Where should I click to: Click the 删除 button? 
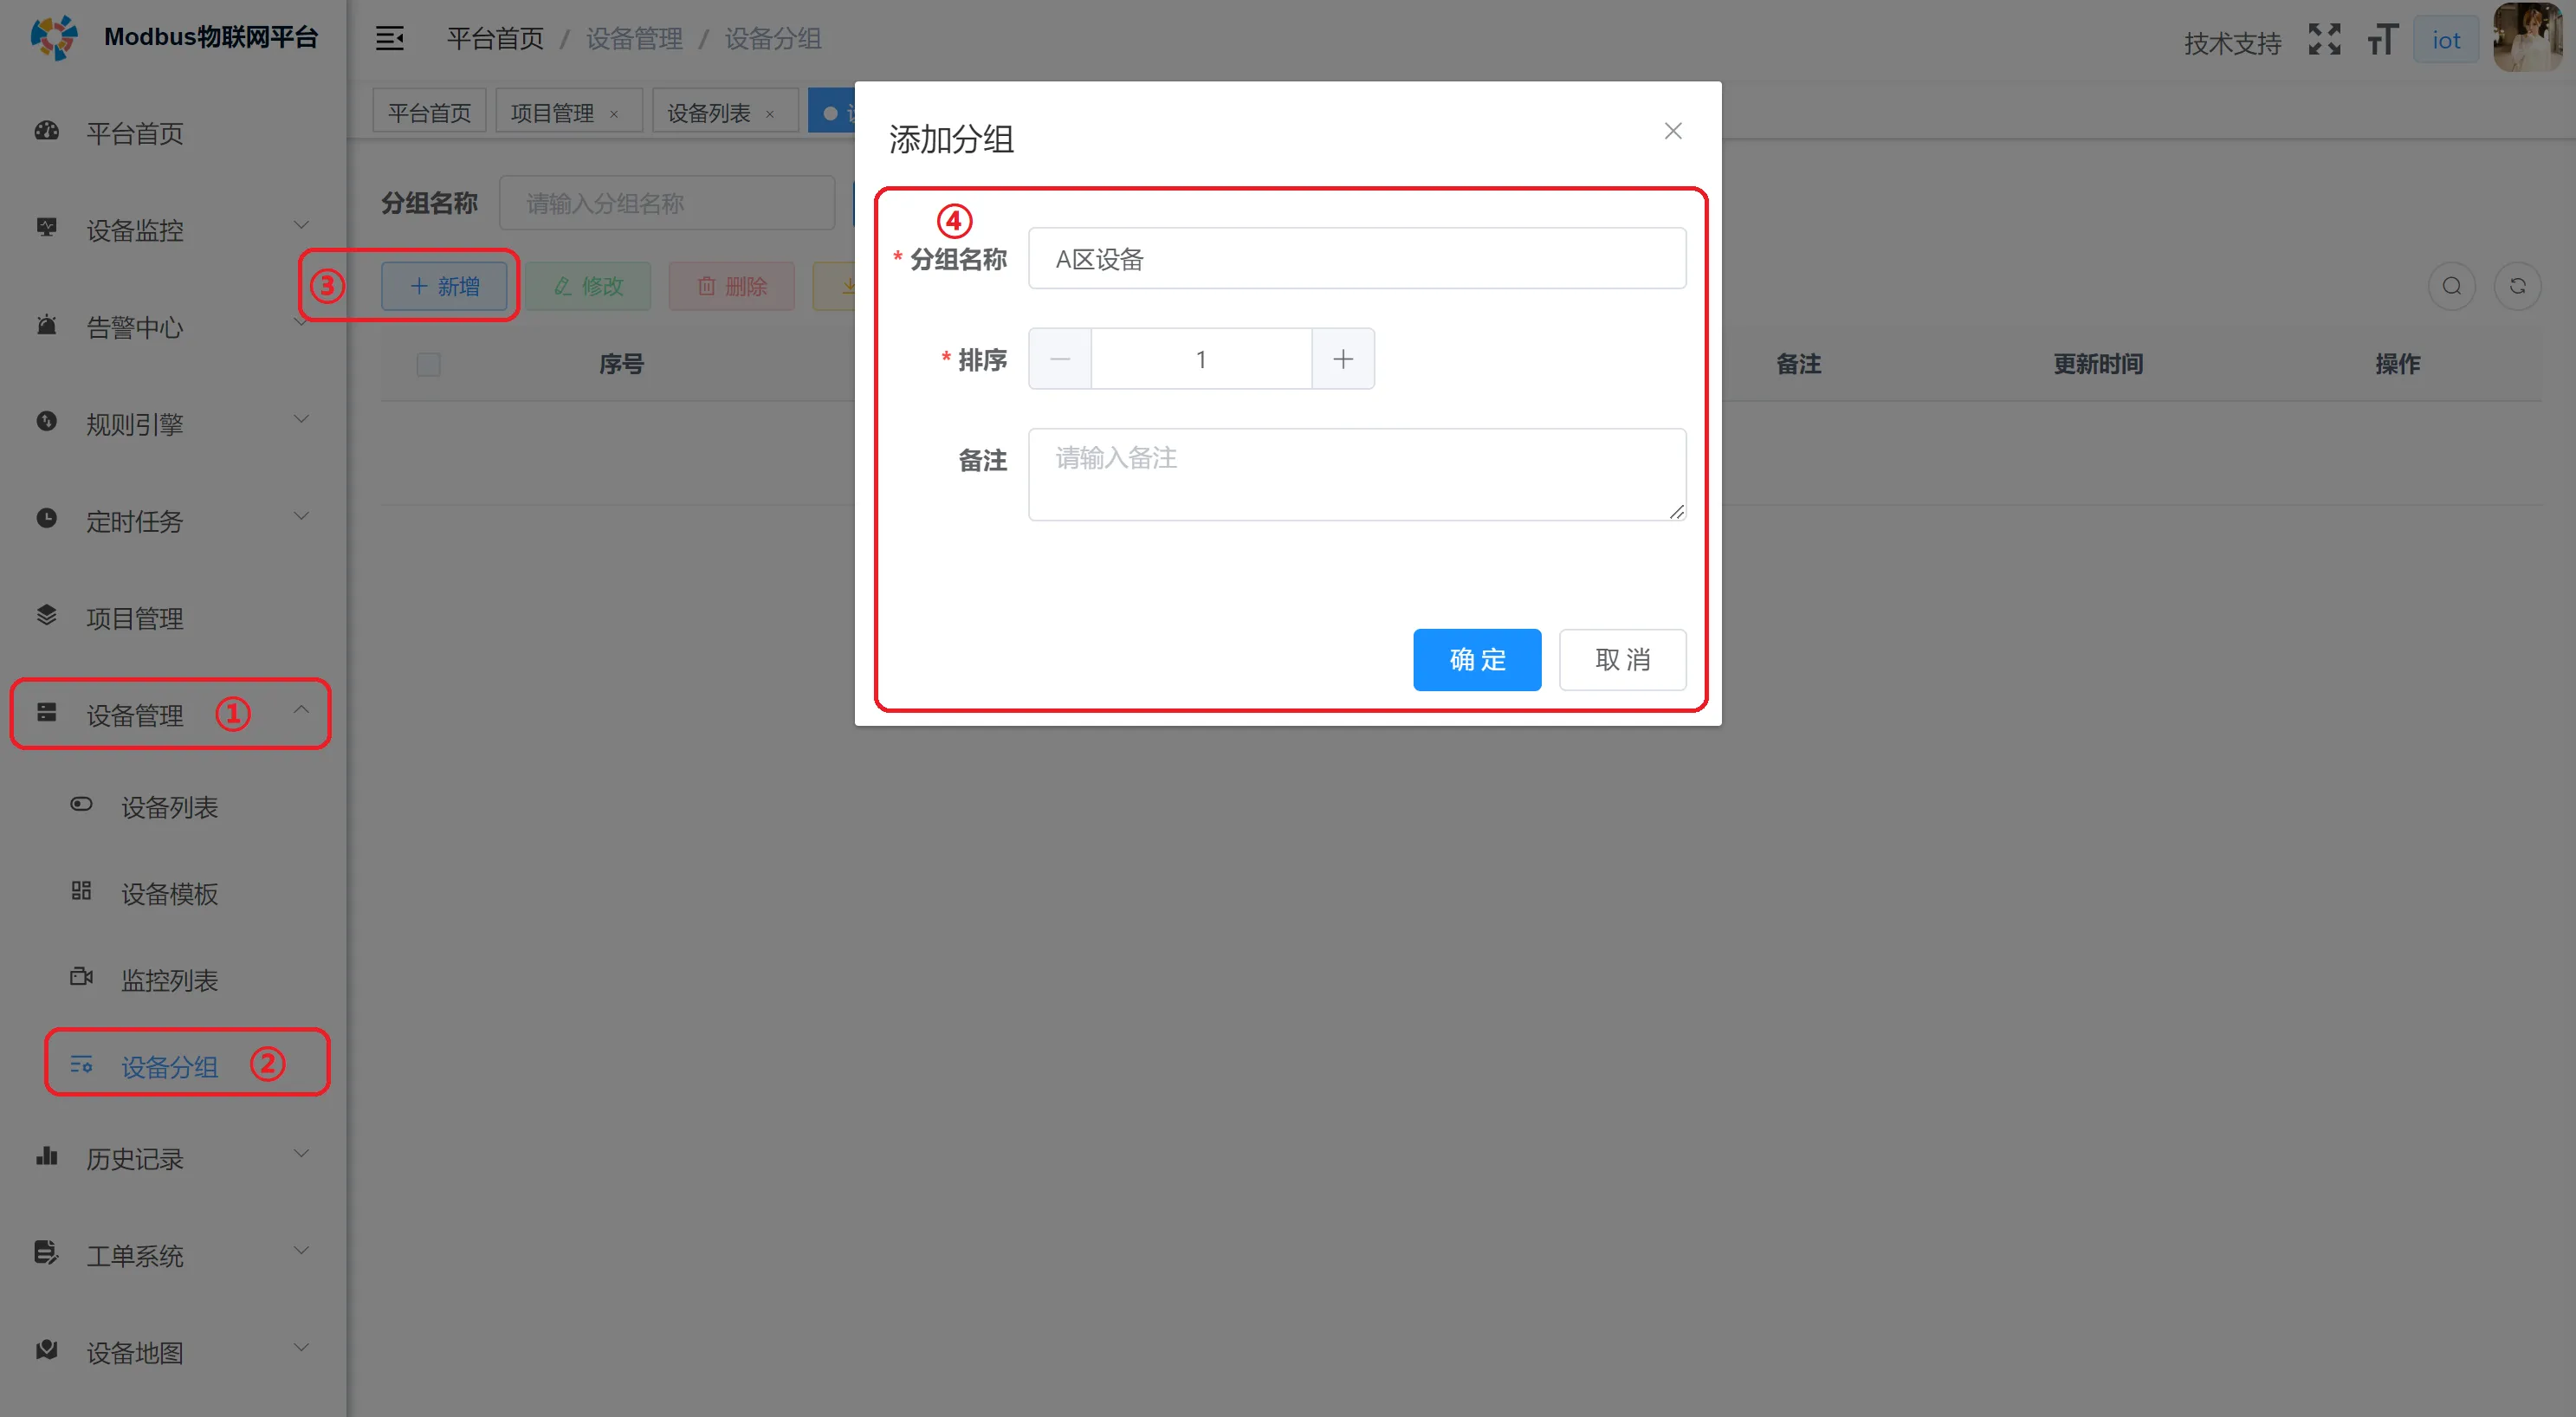pyautogui.click(x=732, y=286)
